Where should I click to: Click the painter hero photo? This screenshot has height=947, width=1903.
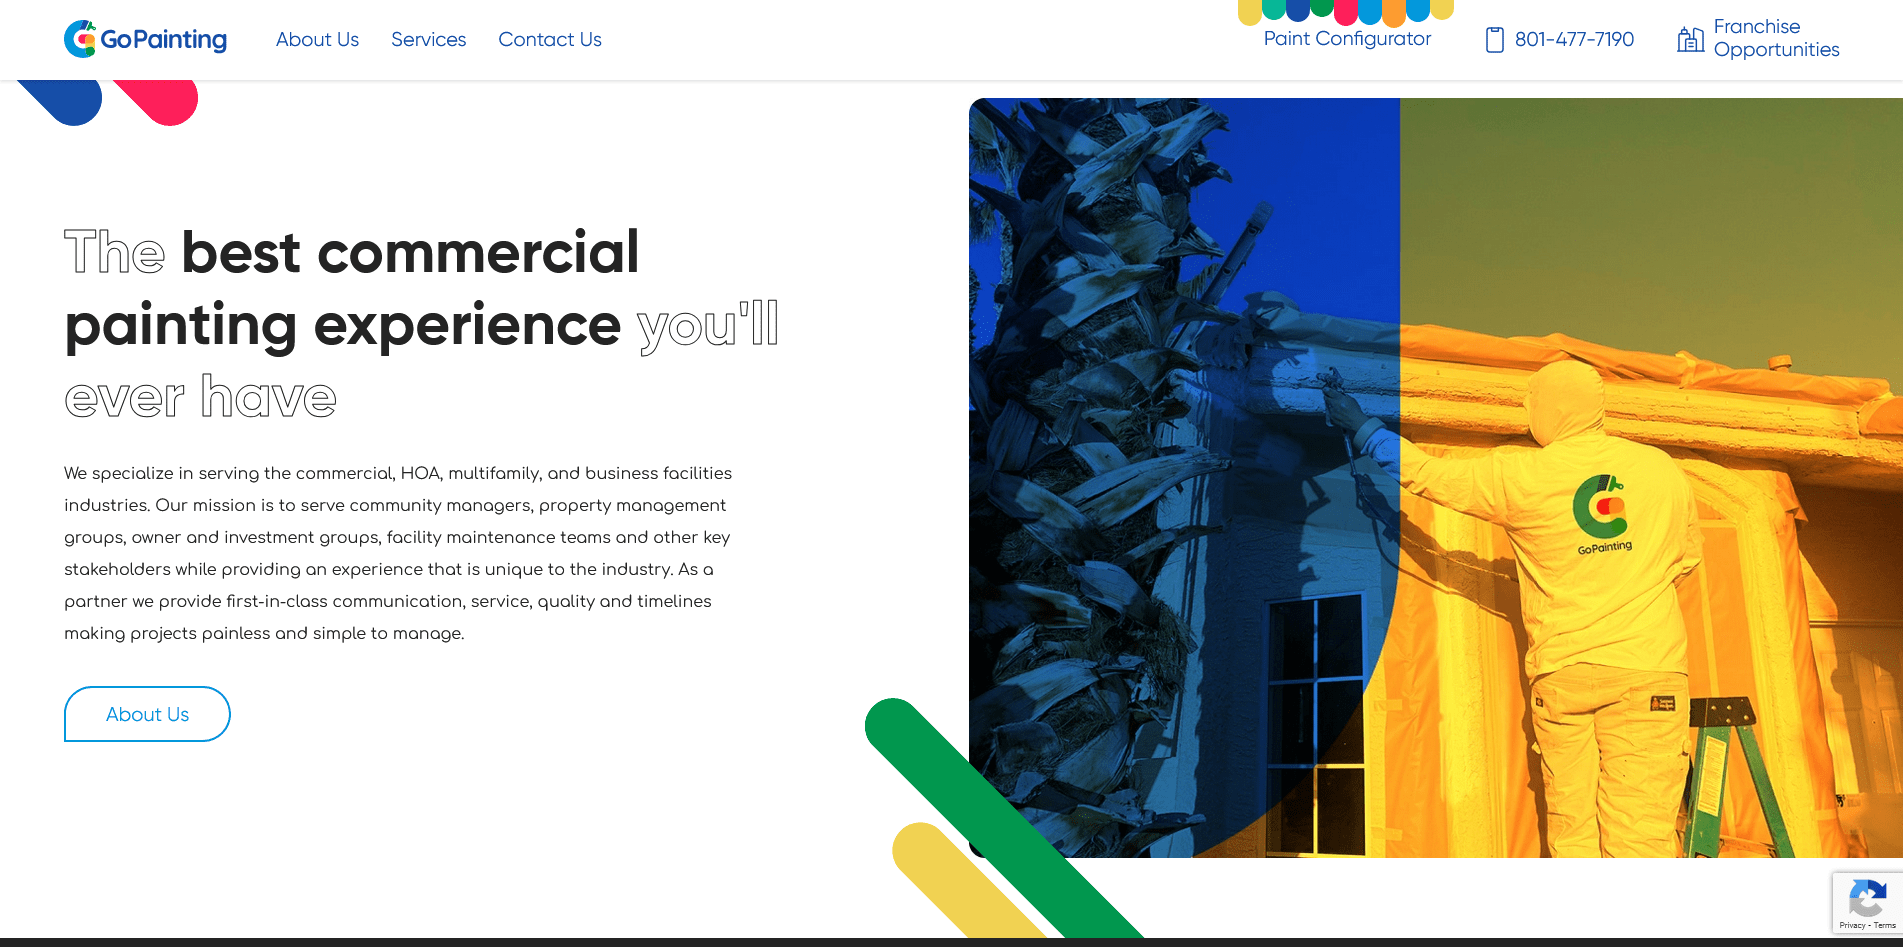(x=1435, y=477)
